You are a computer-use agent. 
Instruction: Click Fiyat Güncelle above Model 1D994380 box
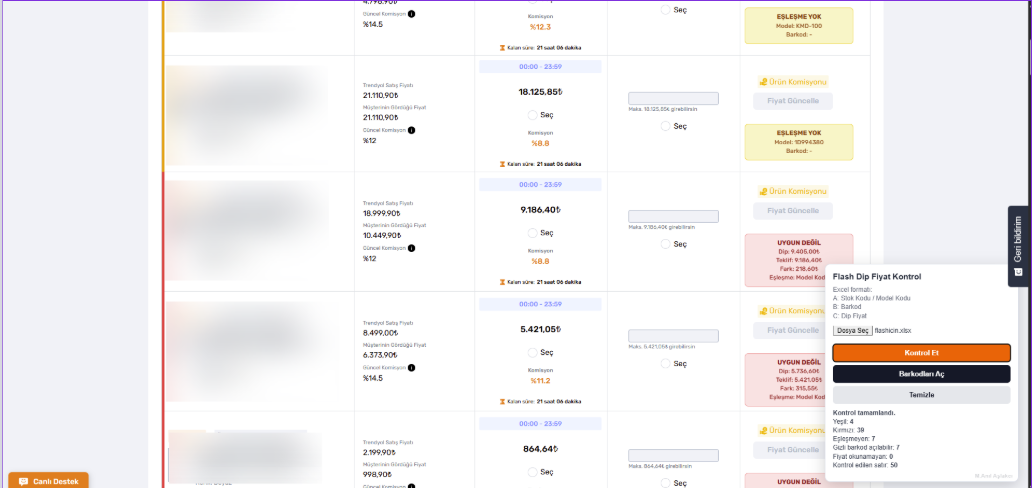click(793, 101)
